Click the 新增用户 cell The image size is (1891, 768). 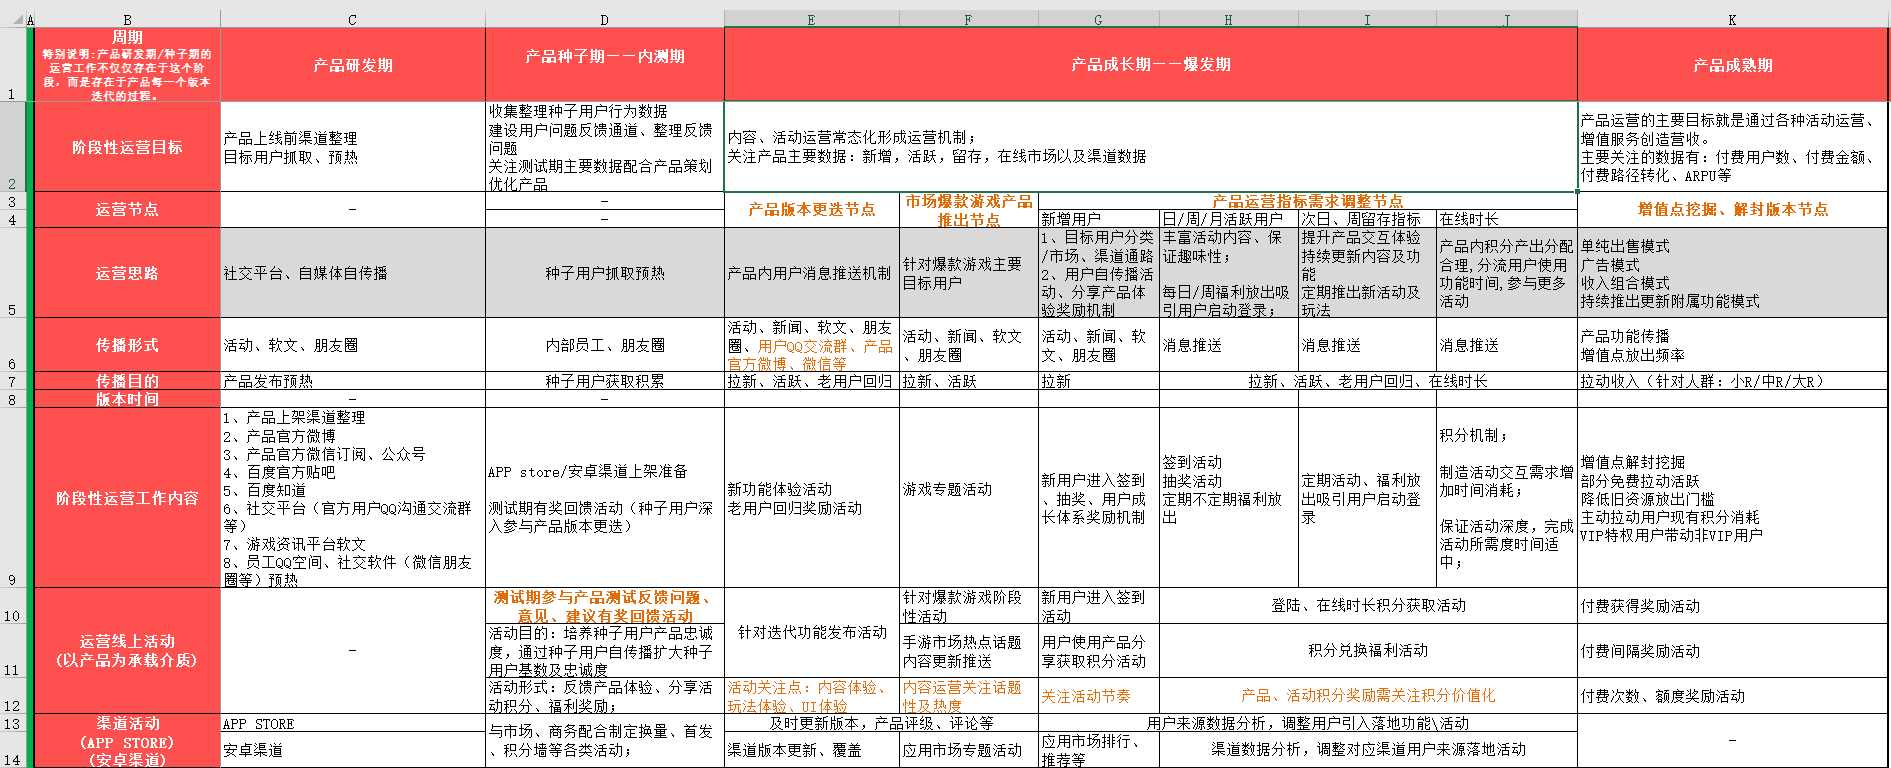click(x=1098, y=219)
